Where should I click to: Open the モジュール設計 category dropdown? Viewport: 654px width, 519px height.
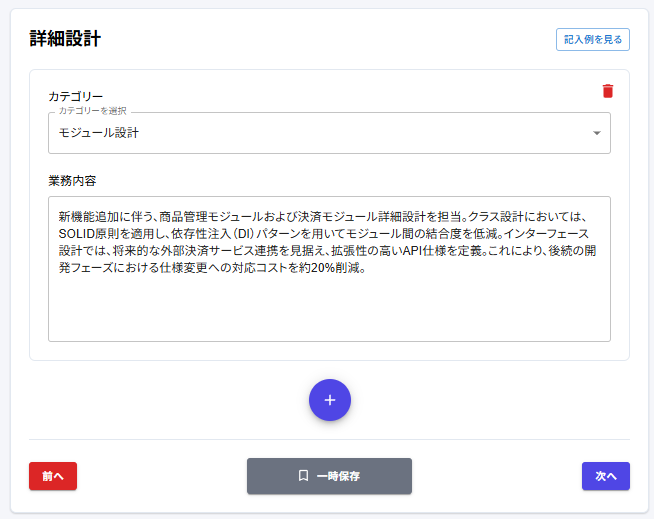[329, 133]
